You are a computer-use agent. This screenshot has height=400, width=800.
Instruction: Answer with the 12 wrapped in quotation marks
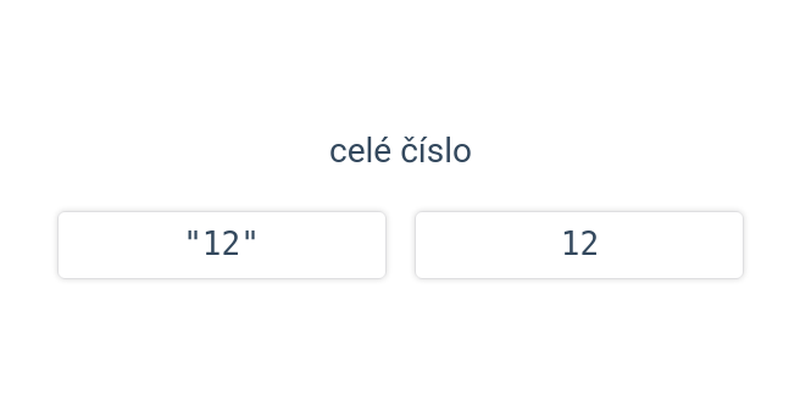[x=222, y=244]
